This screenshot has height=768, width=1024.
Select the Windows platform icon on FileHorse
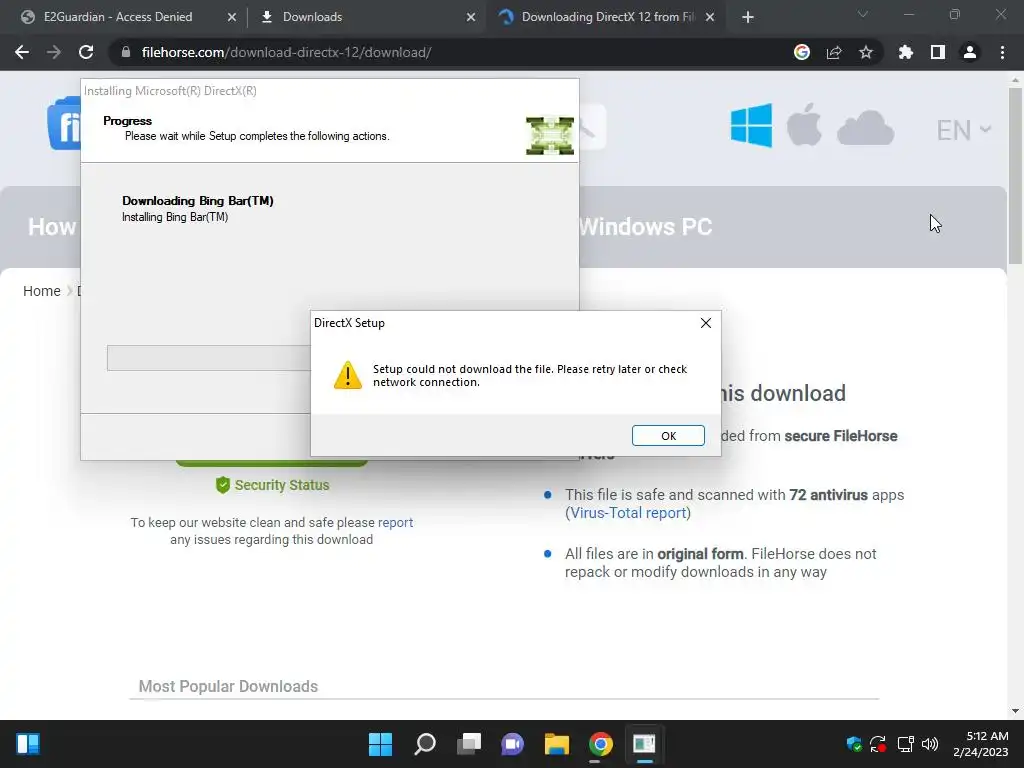point(751,125)
